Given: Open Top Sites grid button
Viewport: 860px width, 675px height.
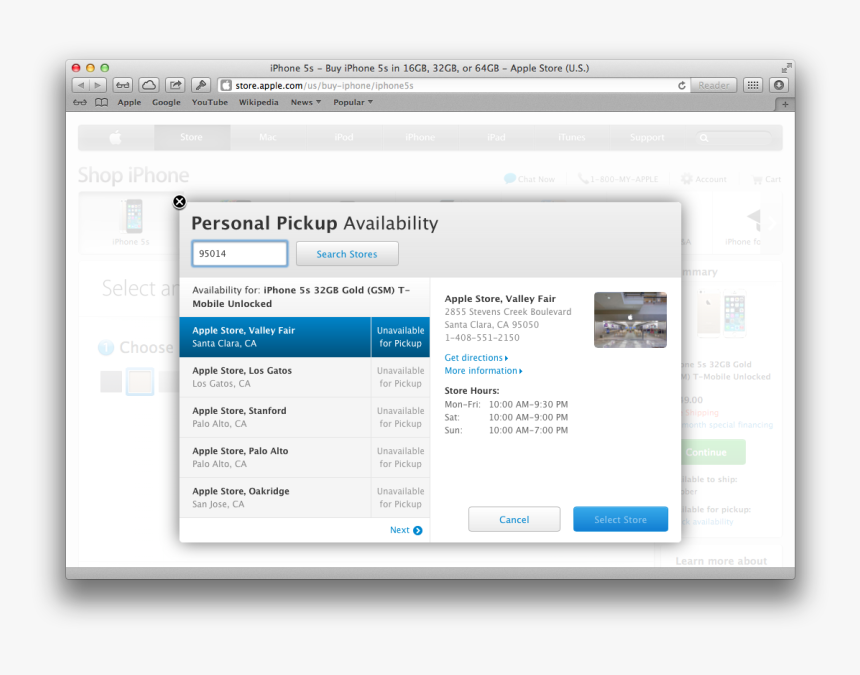Looking at the screenshot, I should 753,86.
